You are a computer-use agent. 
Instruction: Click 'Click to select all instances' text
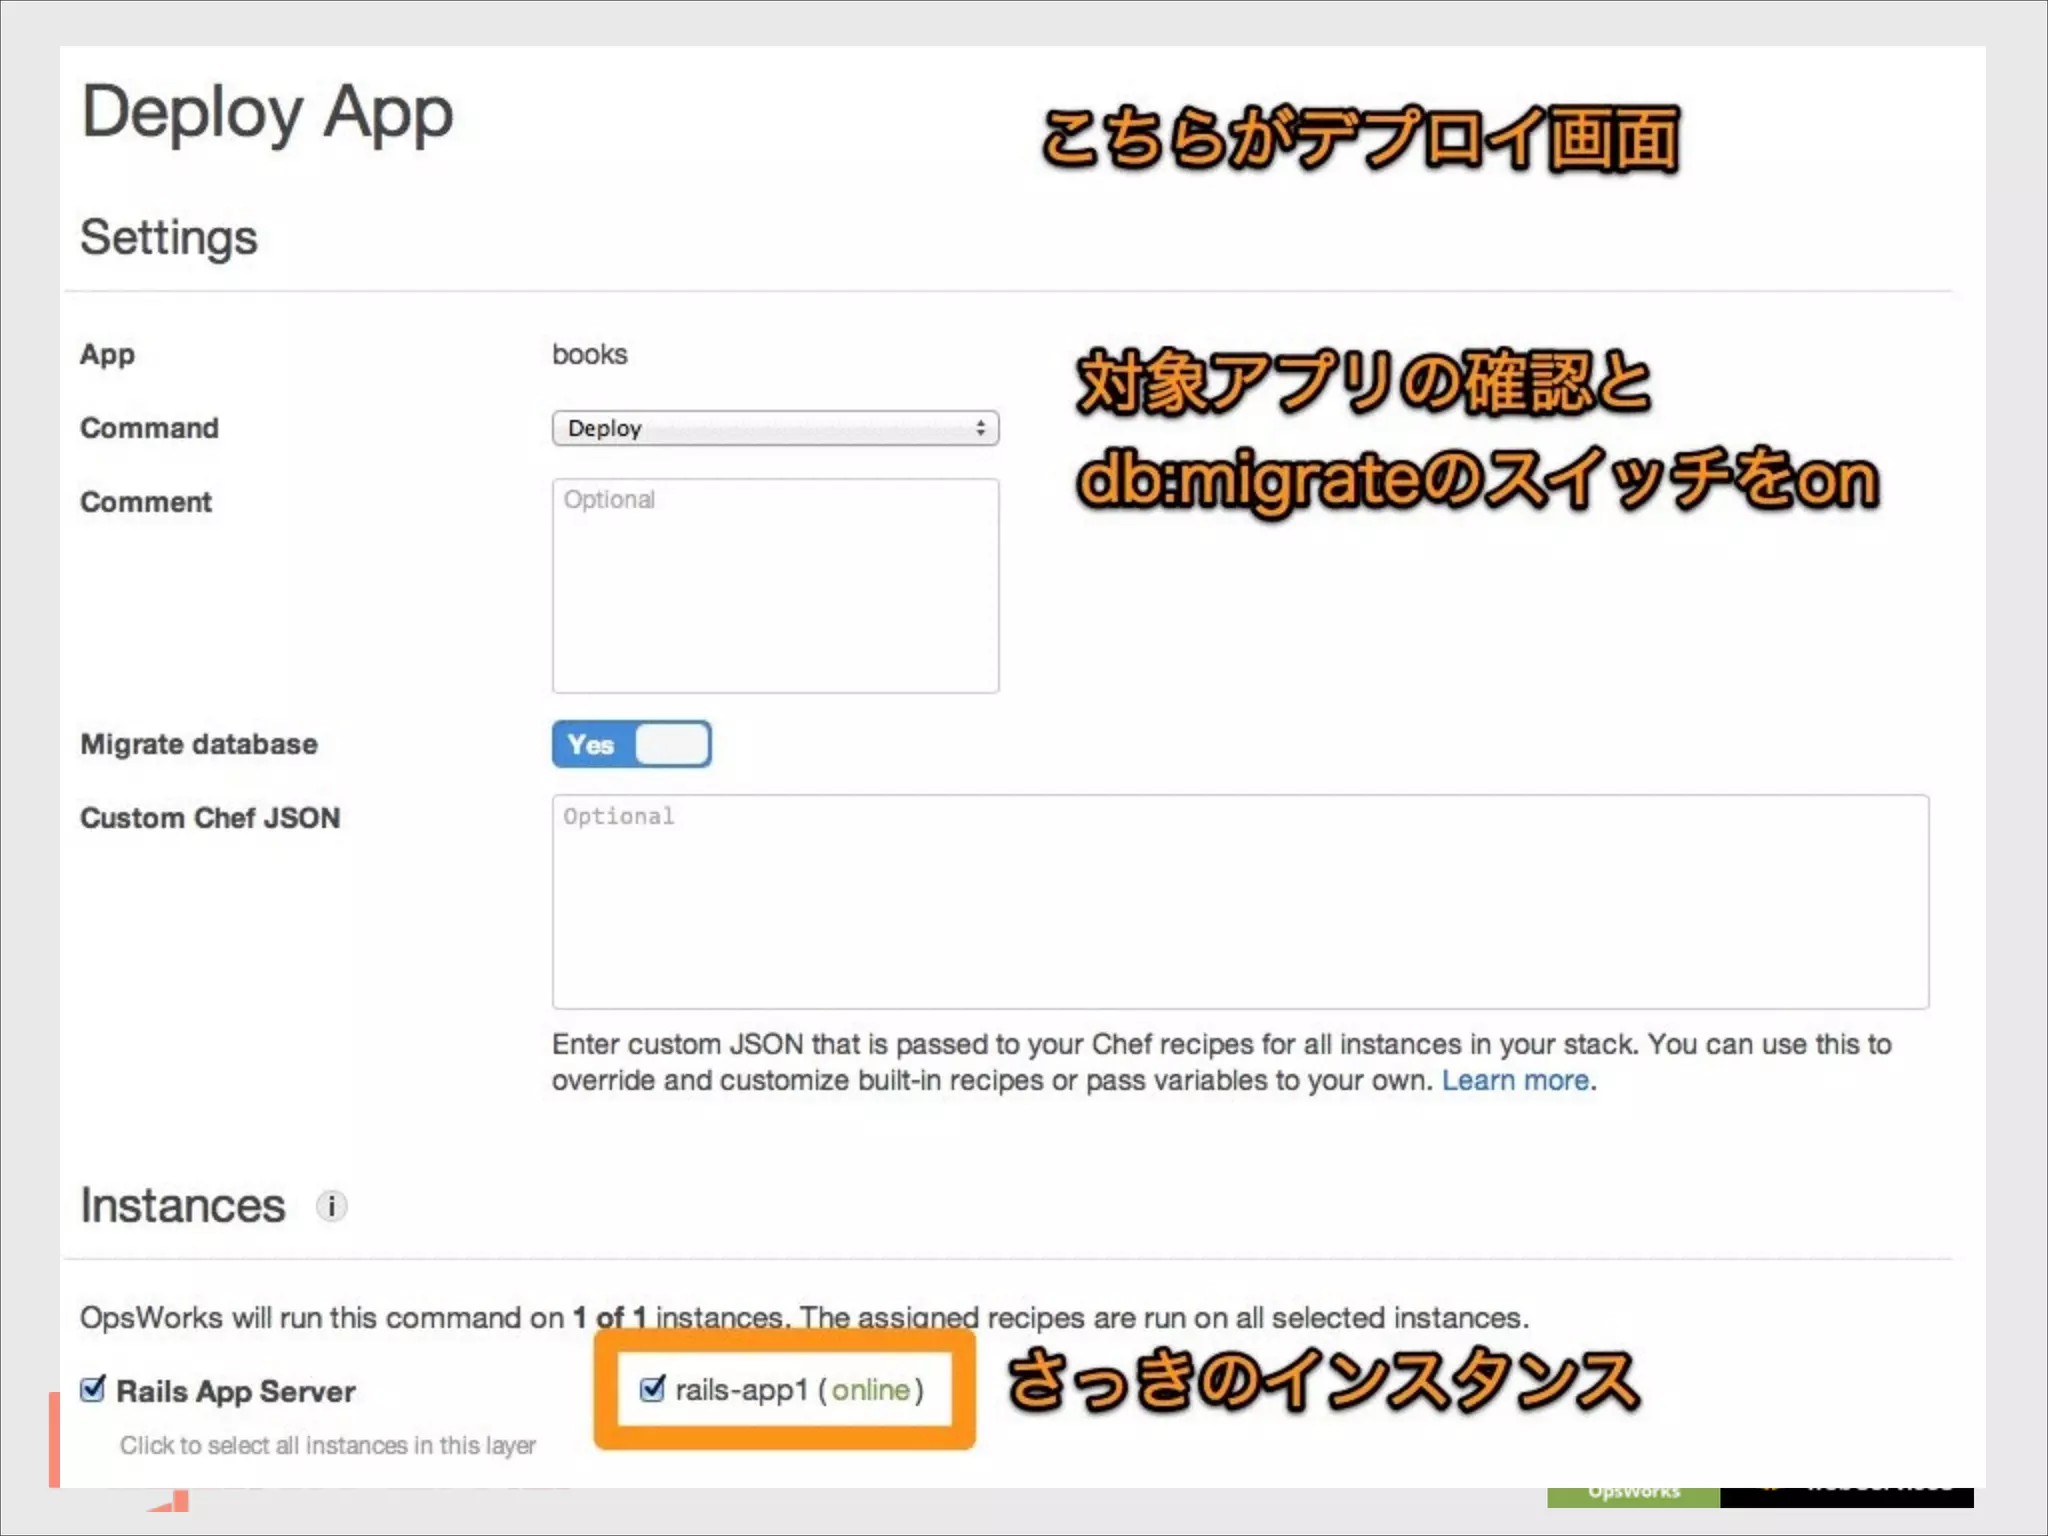(328, 1446)
